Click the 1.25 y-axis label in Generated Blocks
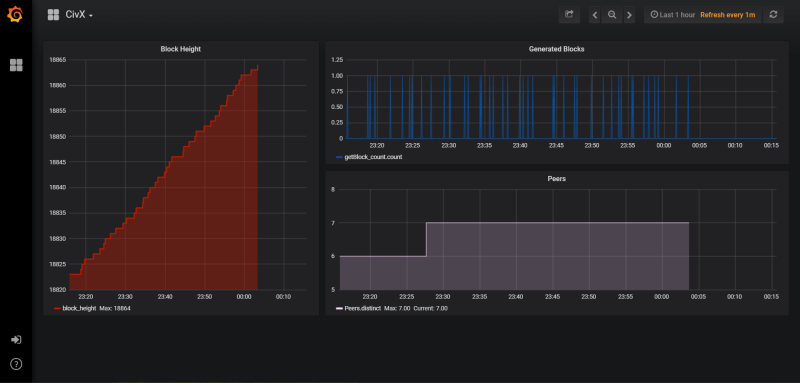The width and height of the screenshot is (800, 383). pos(338,60)
